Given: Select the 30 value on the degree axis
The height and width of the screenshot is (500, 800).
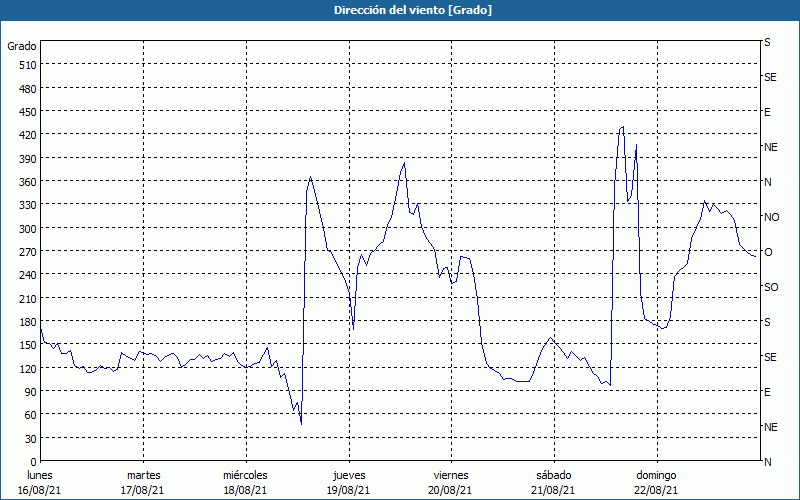Looking at the screenshot, I should tap(31, 439).
